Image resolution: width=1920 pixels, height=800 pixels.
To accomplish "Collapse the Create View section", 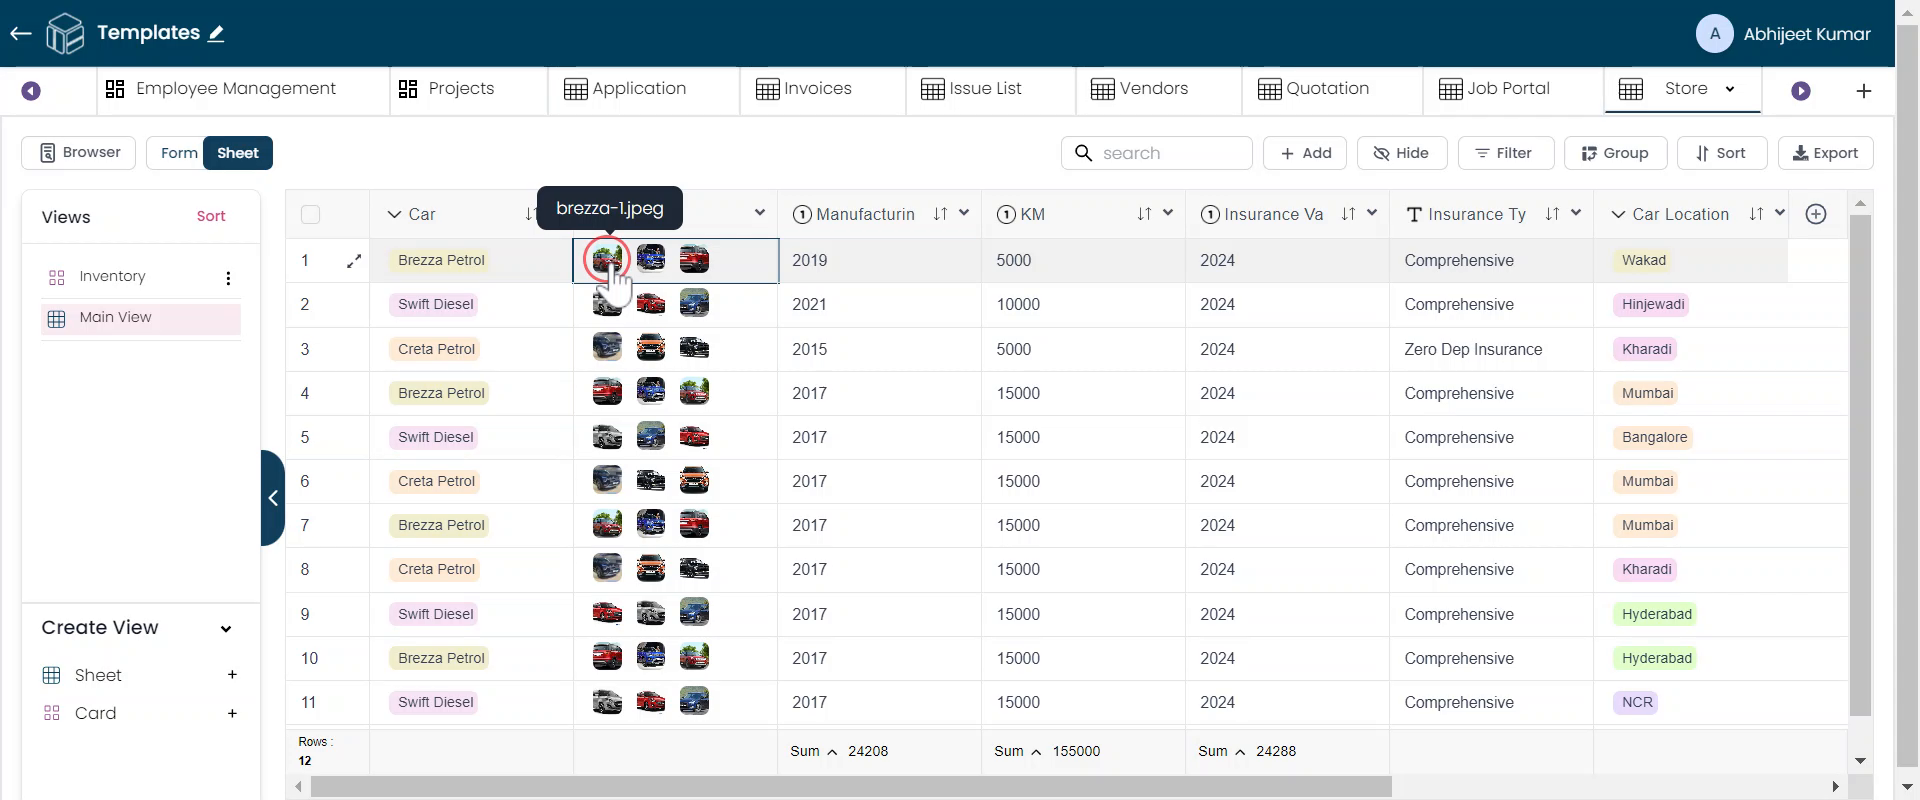I will click(x=226, y=629).
